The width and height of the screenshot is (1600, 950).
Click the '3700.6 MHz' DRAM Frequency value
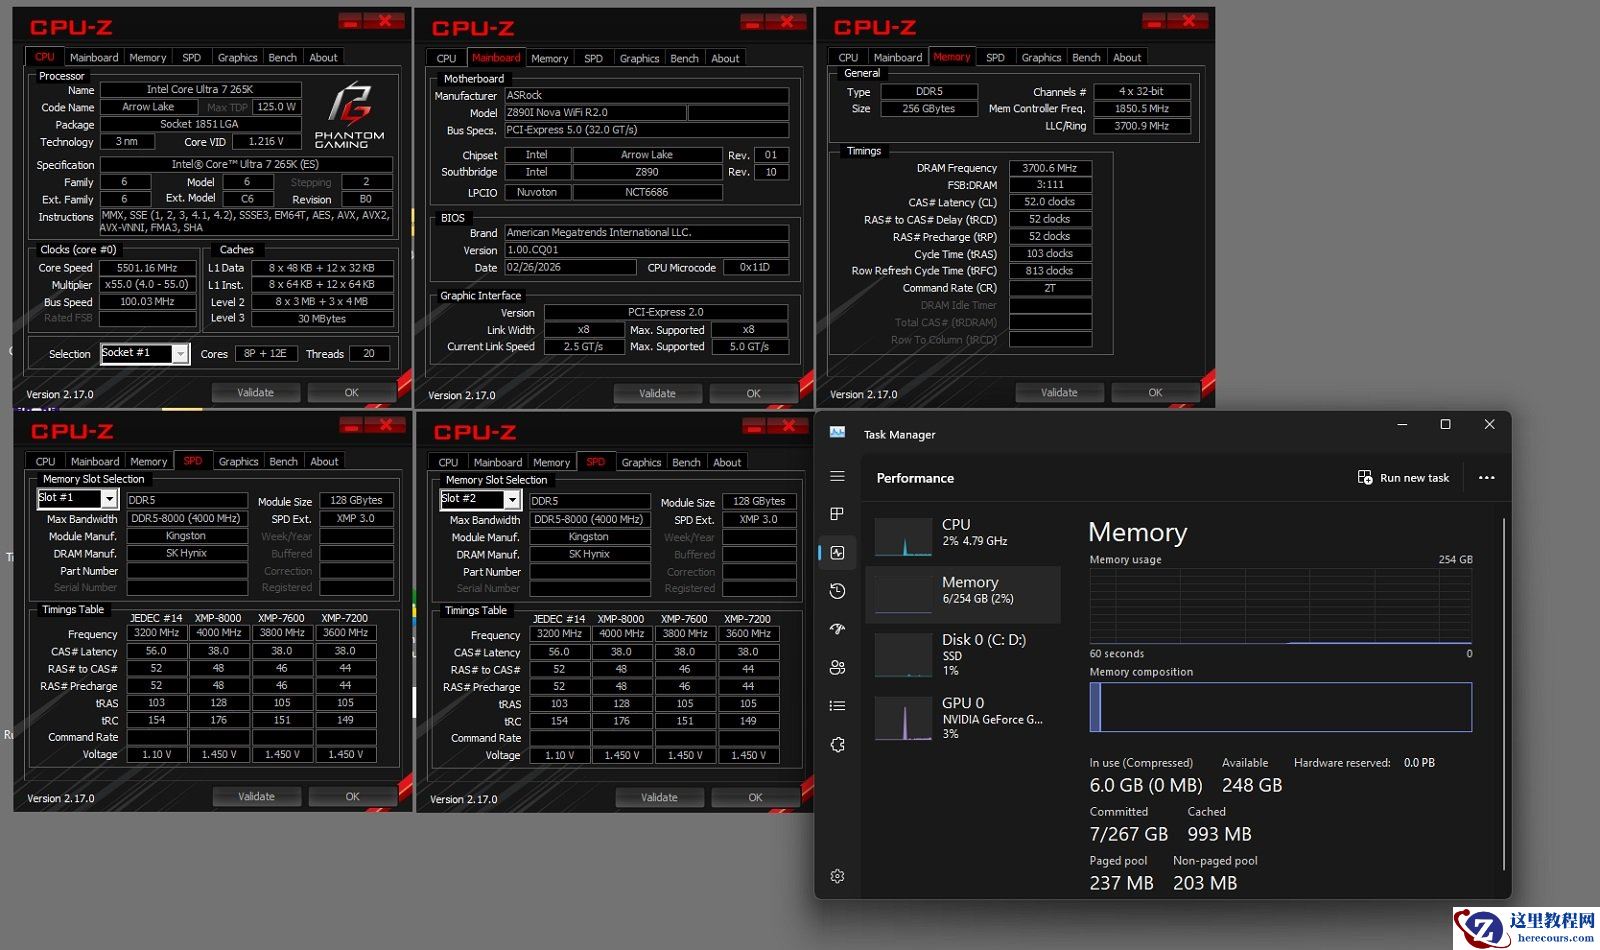tap(1050, 168)
